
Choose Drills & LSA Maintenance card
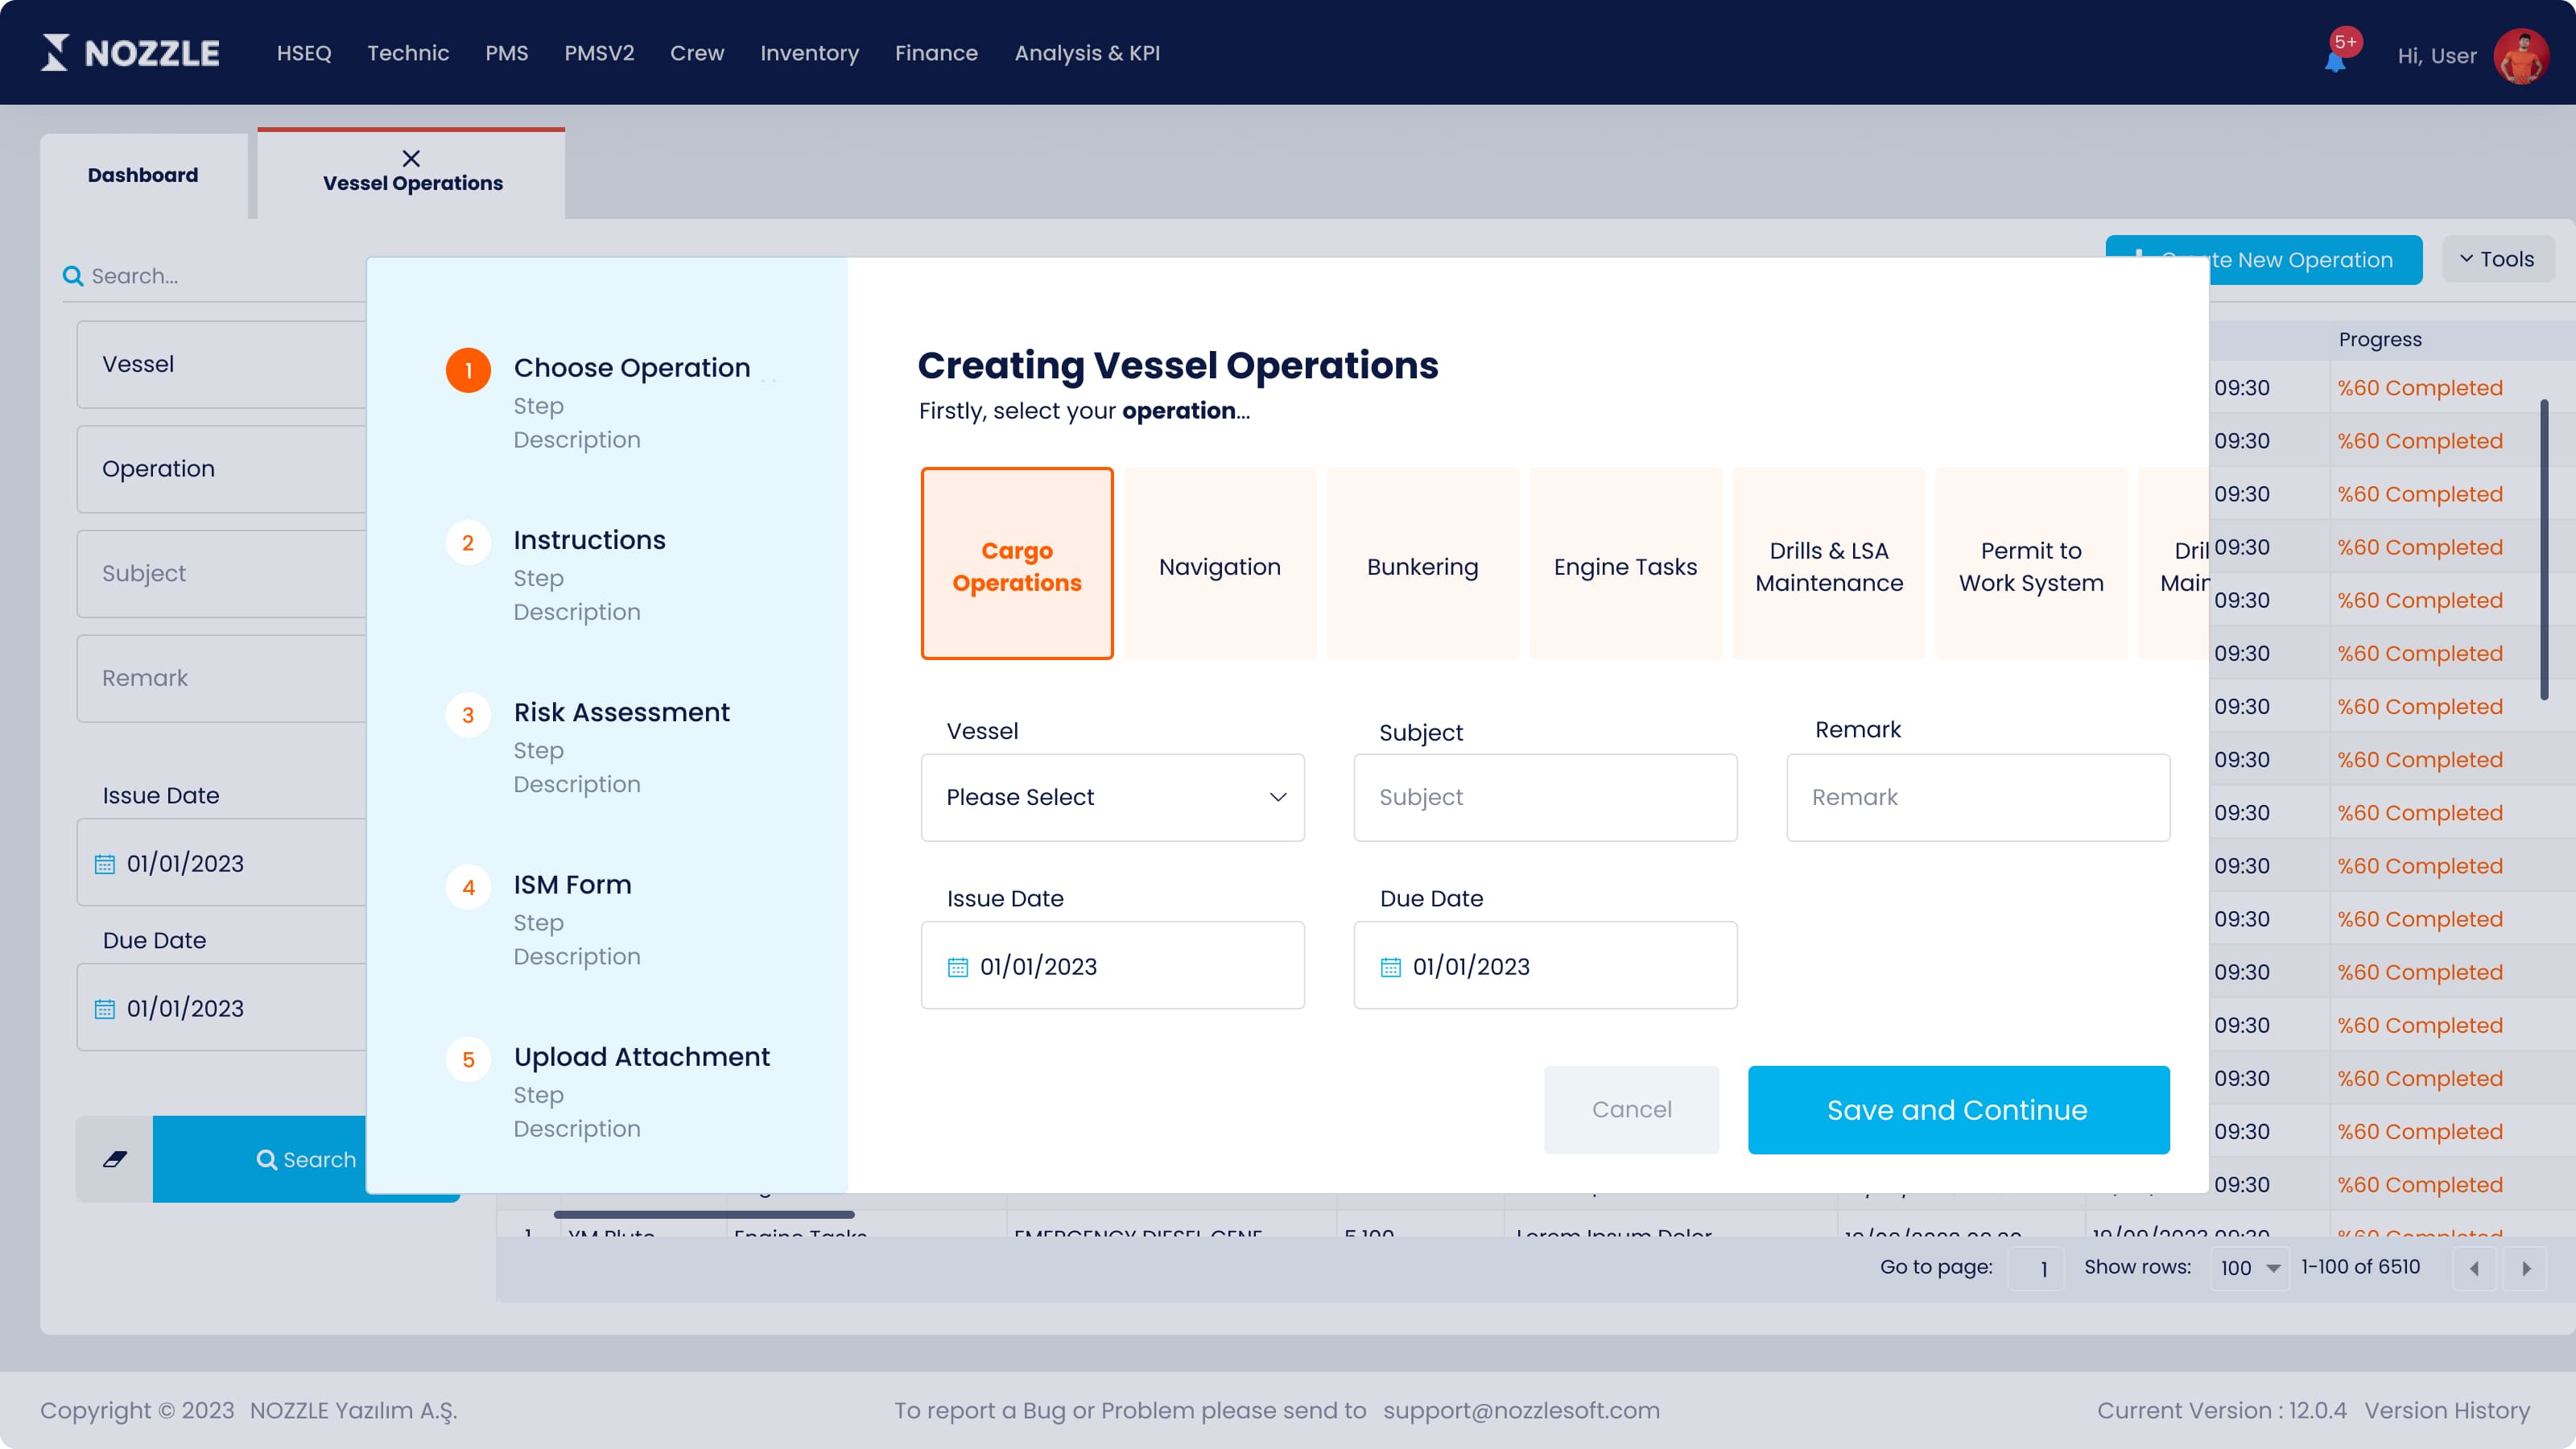pyautogui.click(x=1829, y=563)
